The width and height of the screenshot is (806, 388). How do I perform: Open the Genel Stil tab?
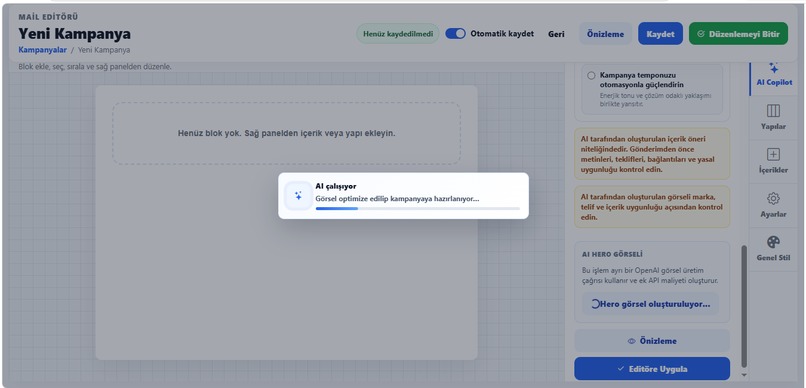tap(774, 249)
